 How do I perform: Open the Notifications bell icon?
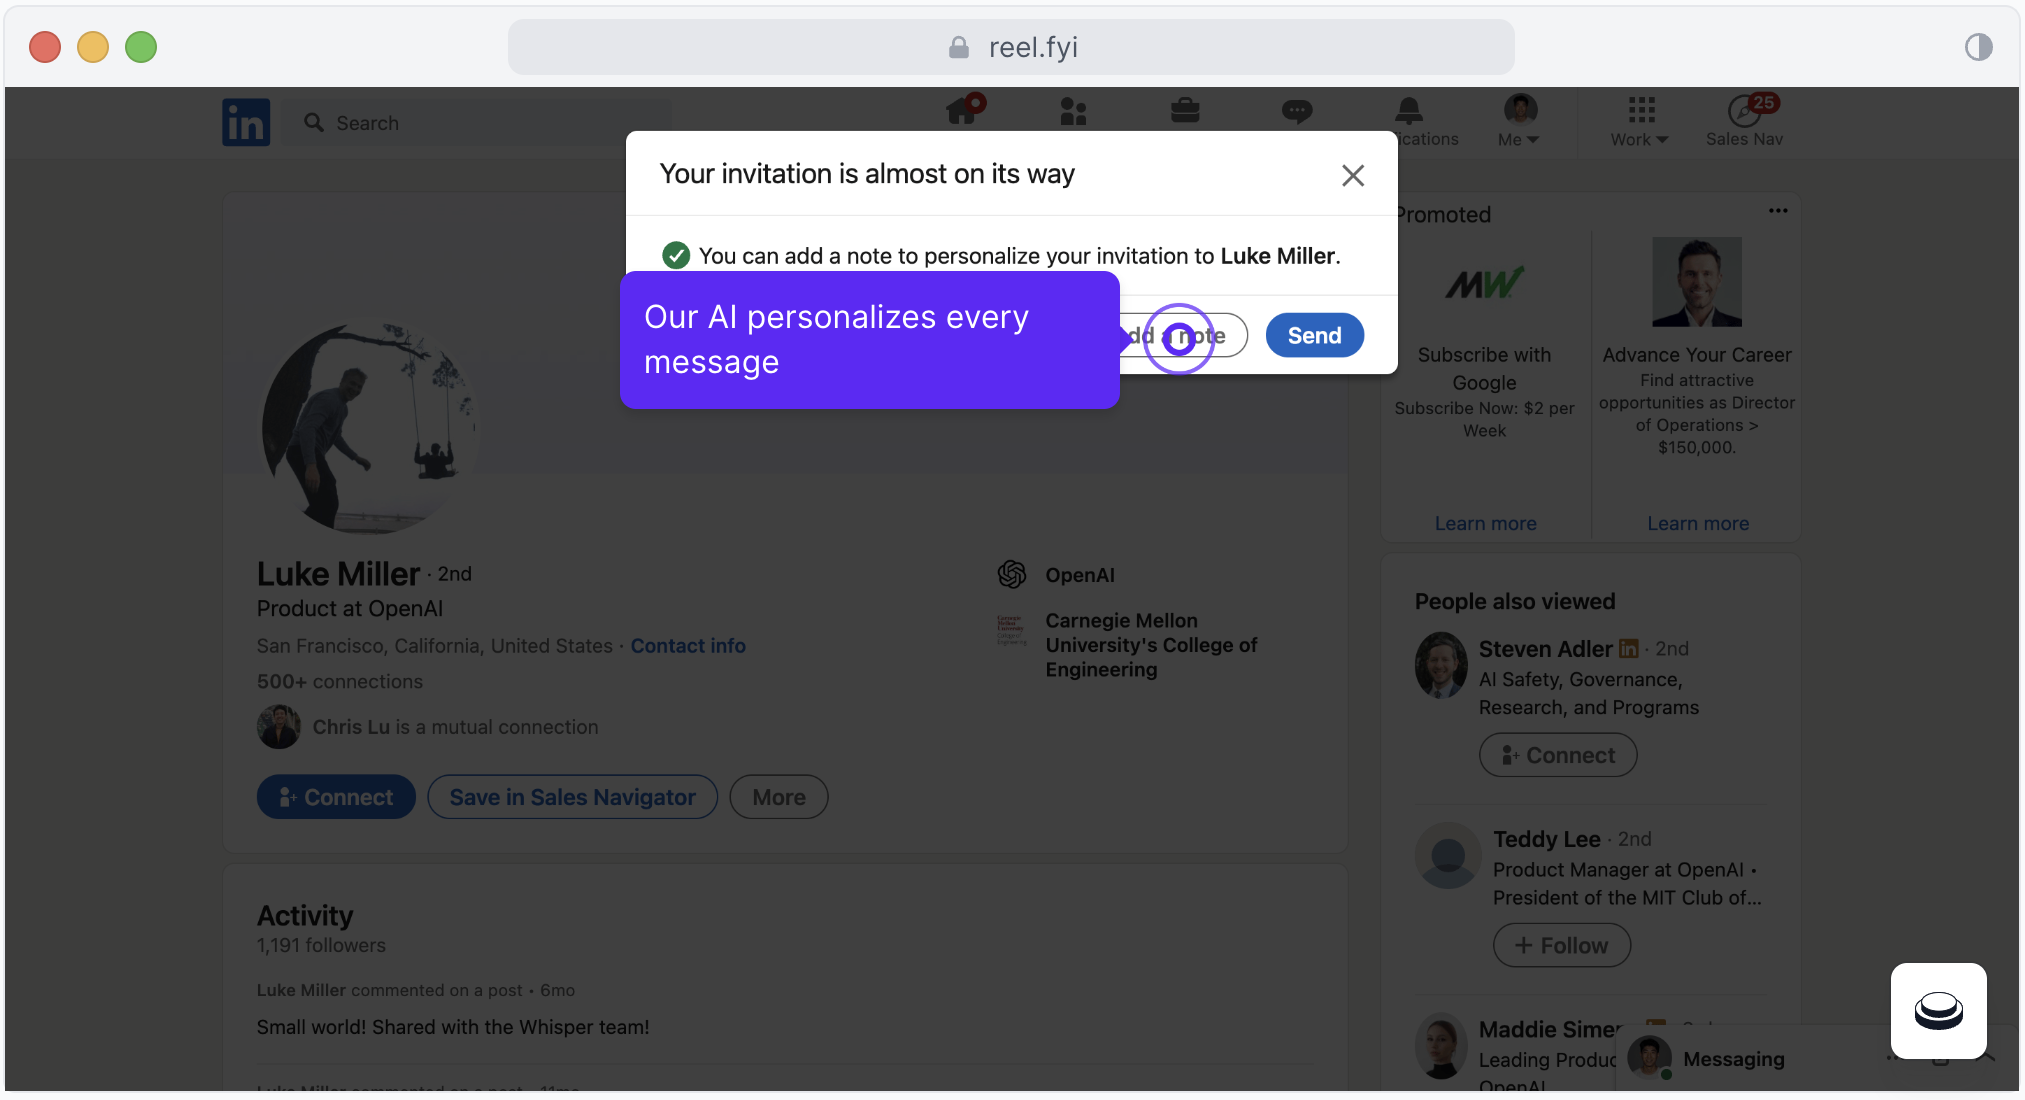[x=1409, y=109]
